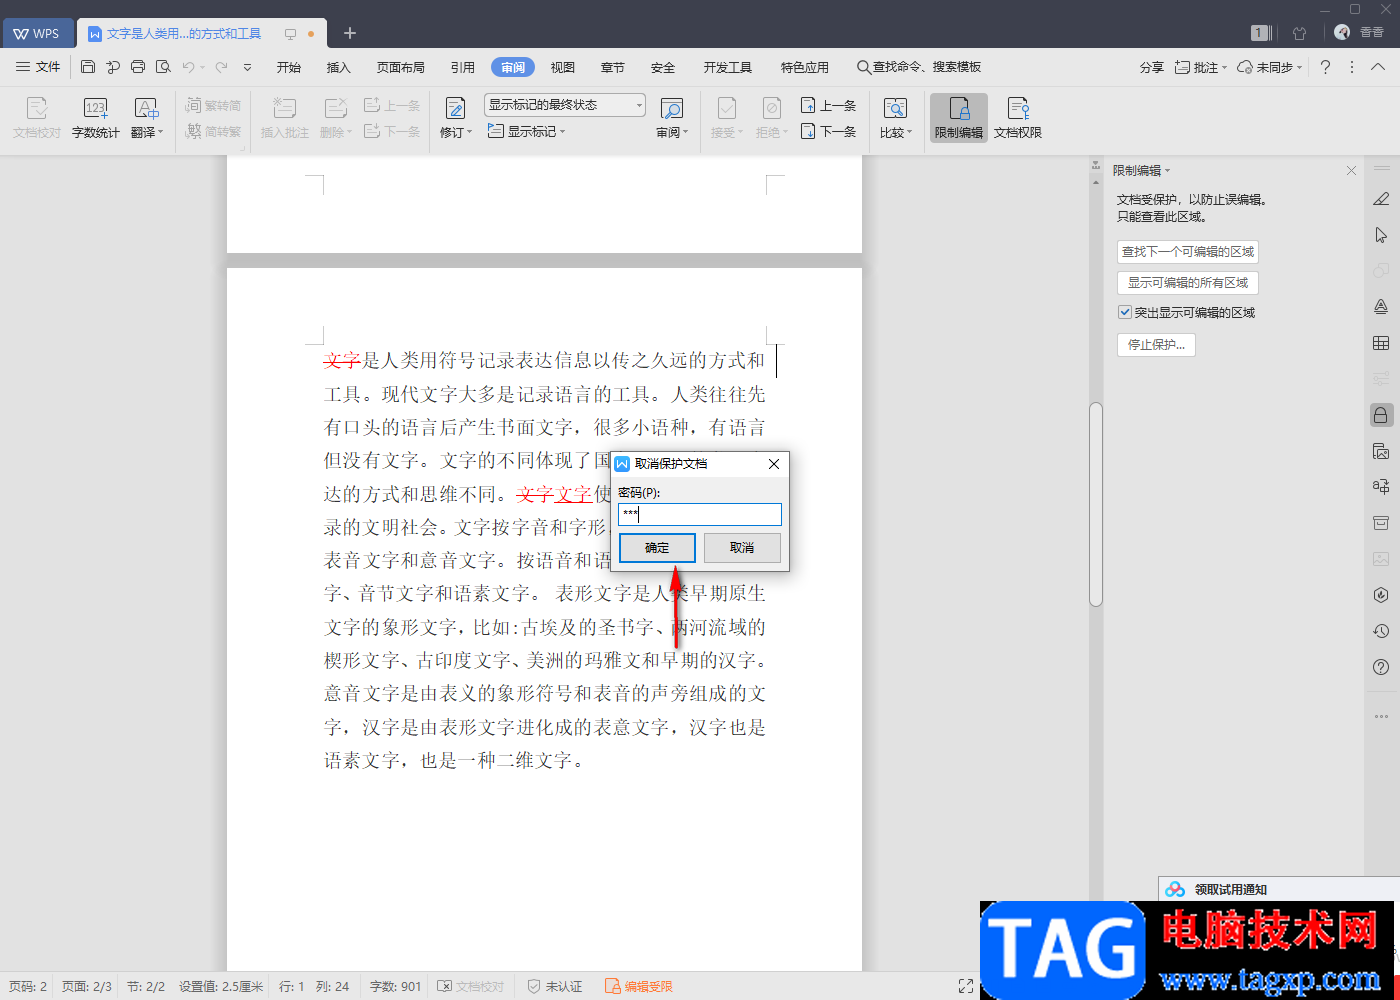Click the more options dots in right sidebar
This screenshot has height=1000, width=1400.
pos(1381,716)
